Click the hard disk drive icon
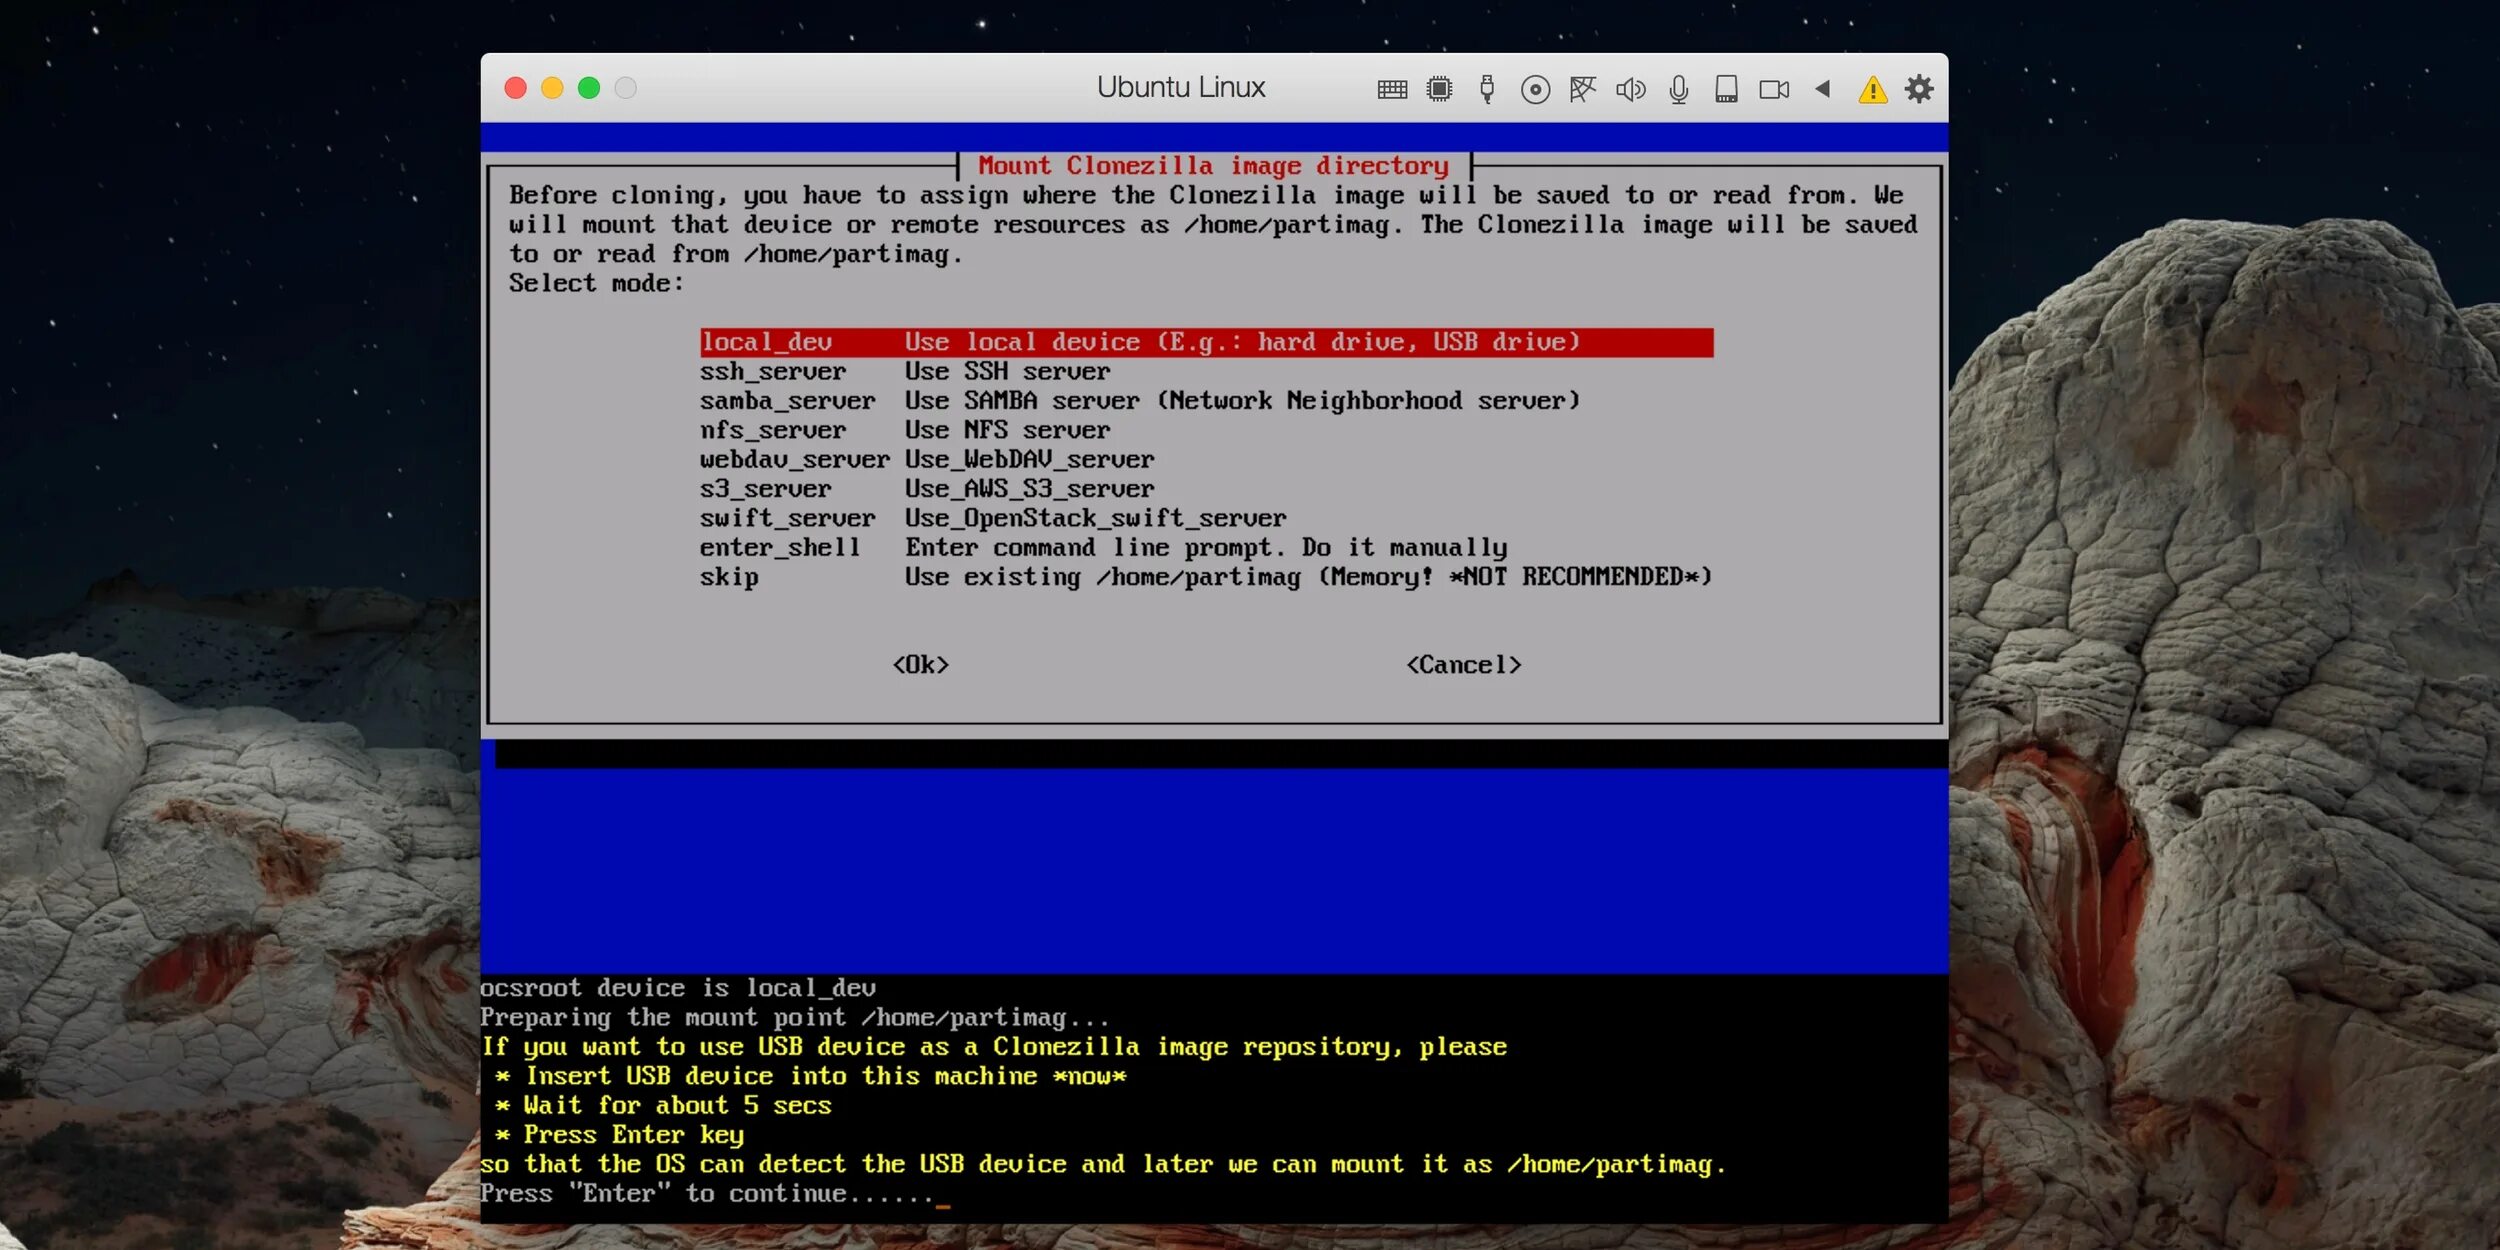This screenshot has height=1250, width=2500. [1726, 90]
